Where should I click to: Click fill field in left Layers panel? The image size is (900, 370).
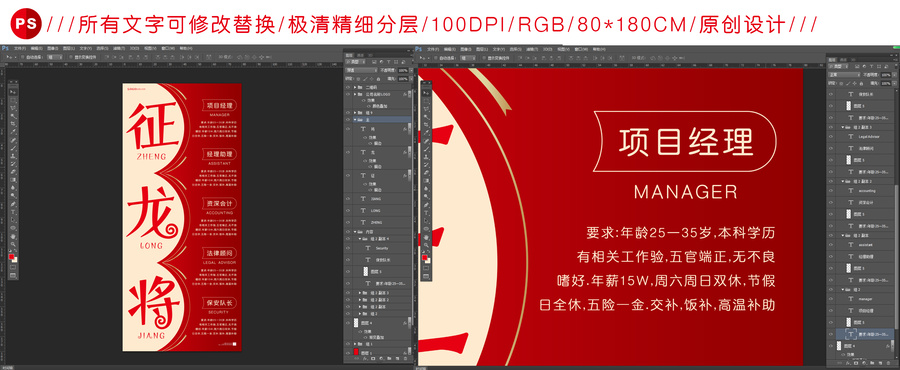[404, 79]
